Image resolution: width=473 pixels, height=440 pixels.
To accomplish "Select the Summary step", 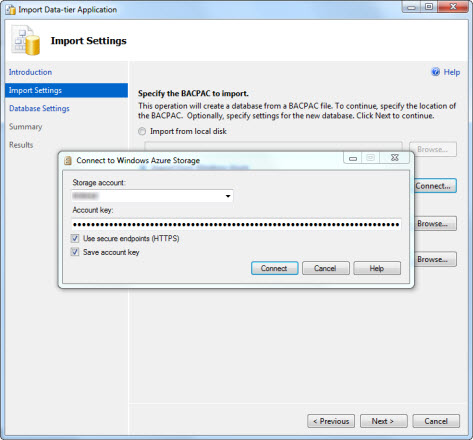I will coord(26,127).
